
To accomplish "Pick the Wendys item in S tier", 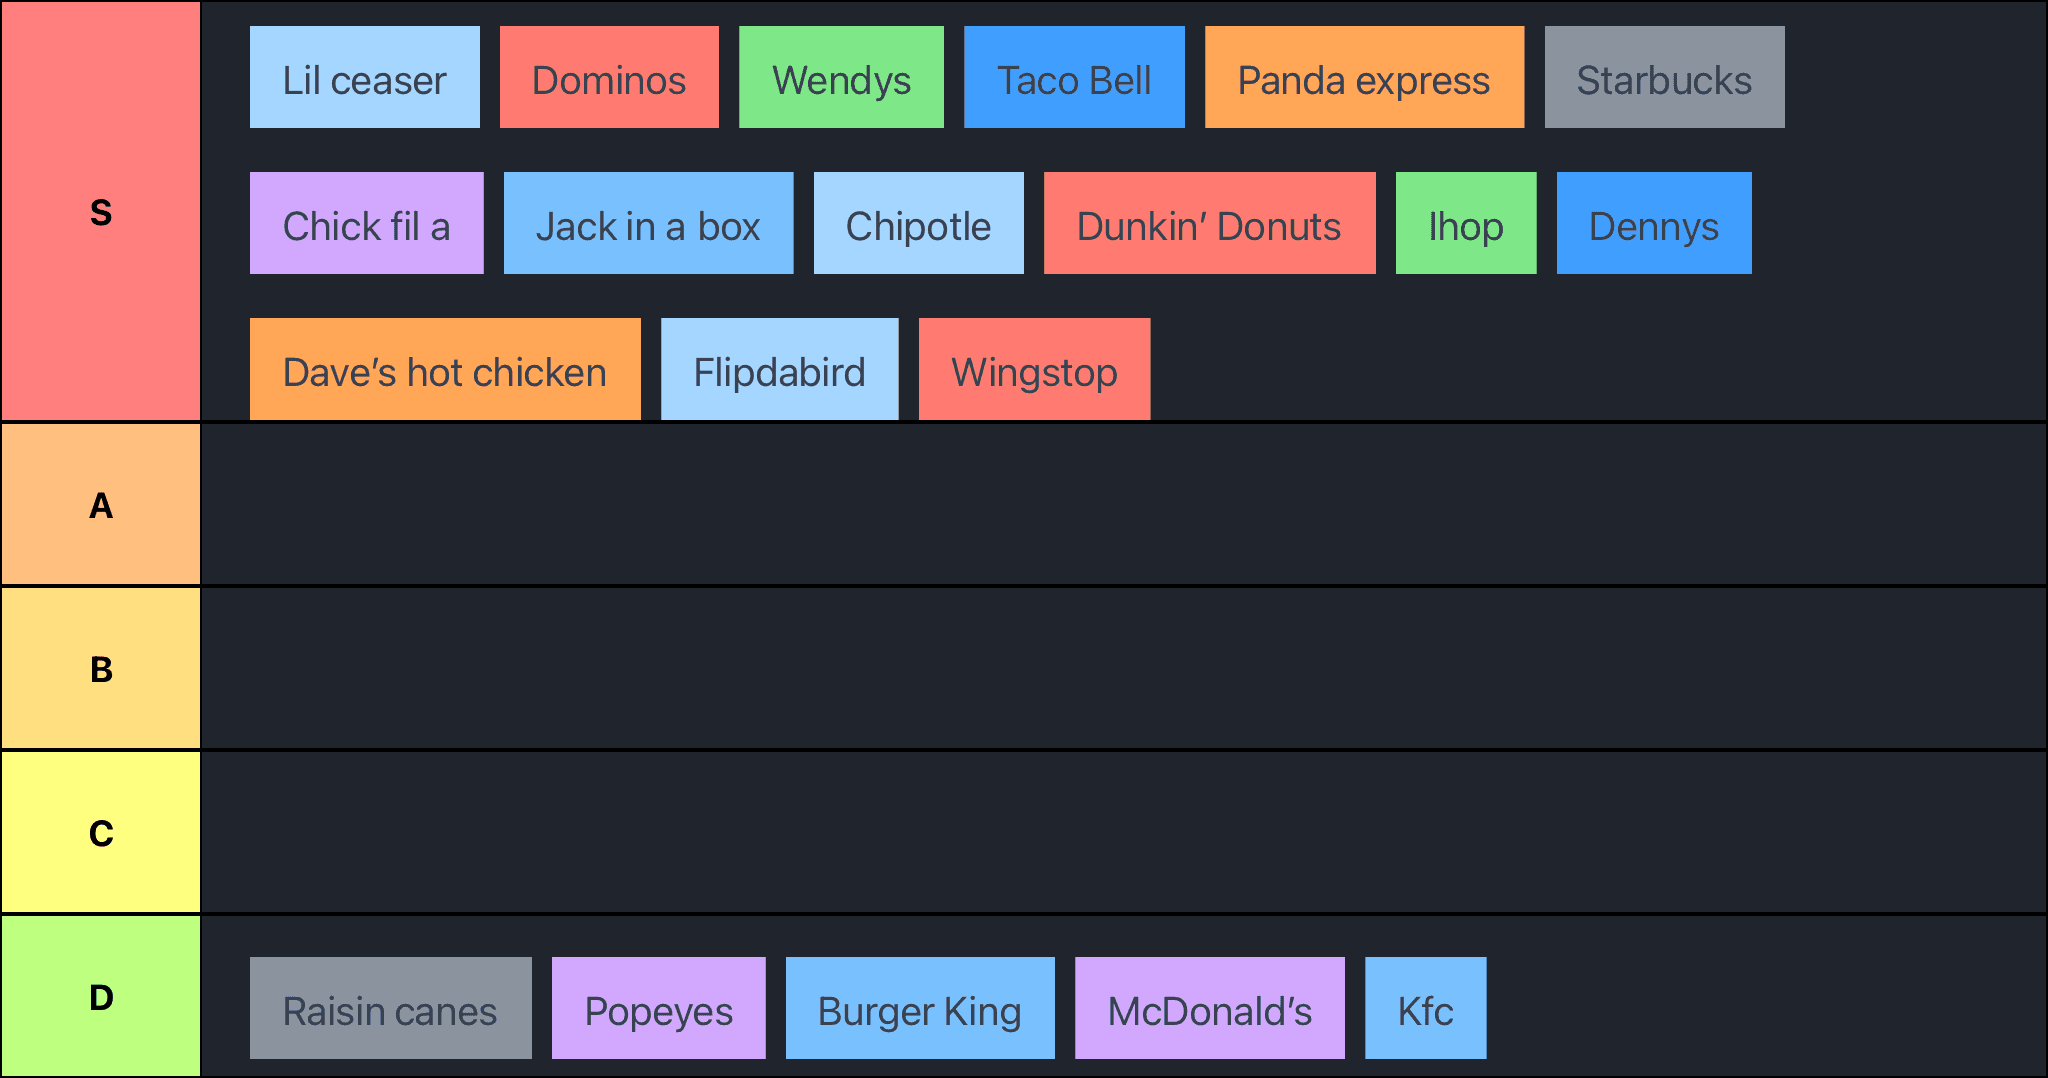I will click(840, 78).
